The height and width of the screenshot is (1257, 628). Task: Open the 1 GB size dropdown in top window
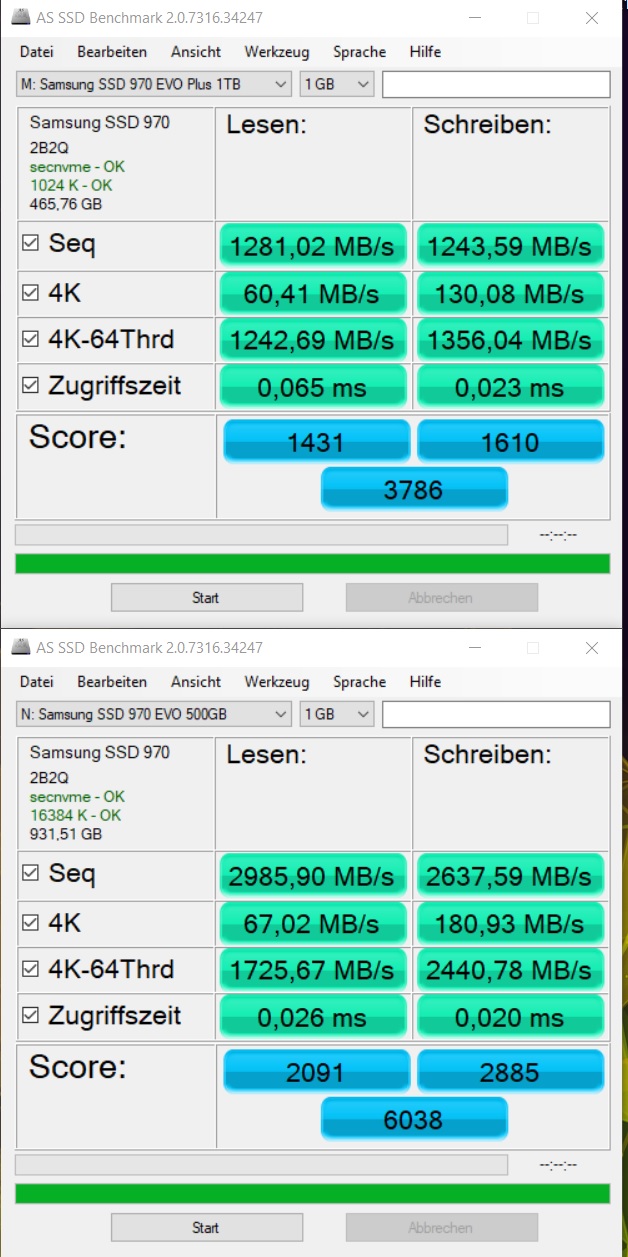coord(337,84)
